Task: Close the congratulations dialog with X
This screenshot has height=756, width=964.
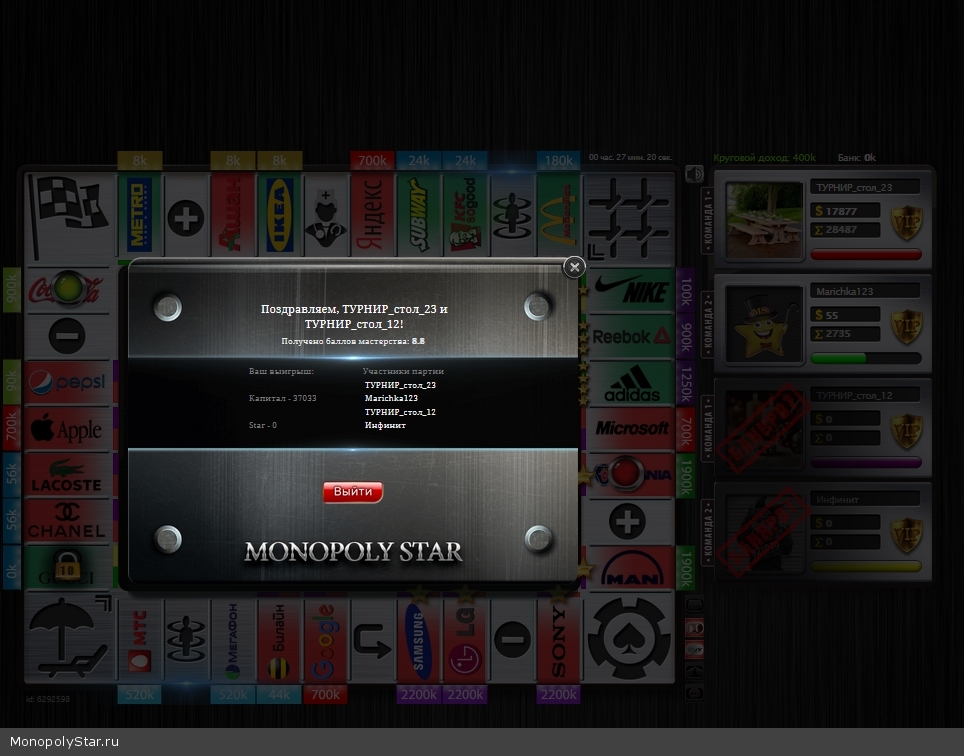Action: point(574,267)
